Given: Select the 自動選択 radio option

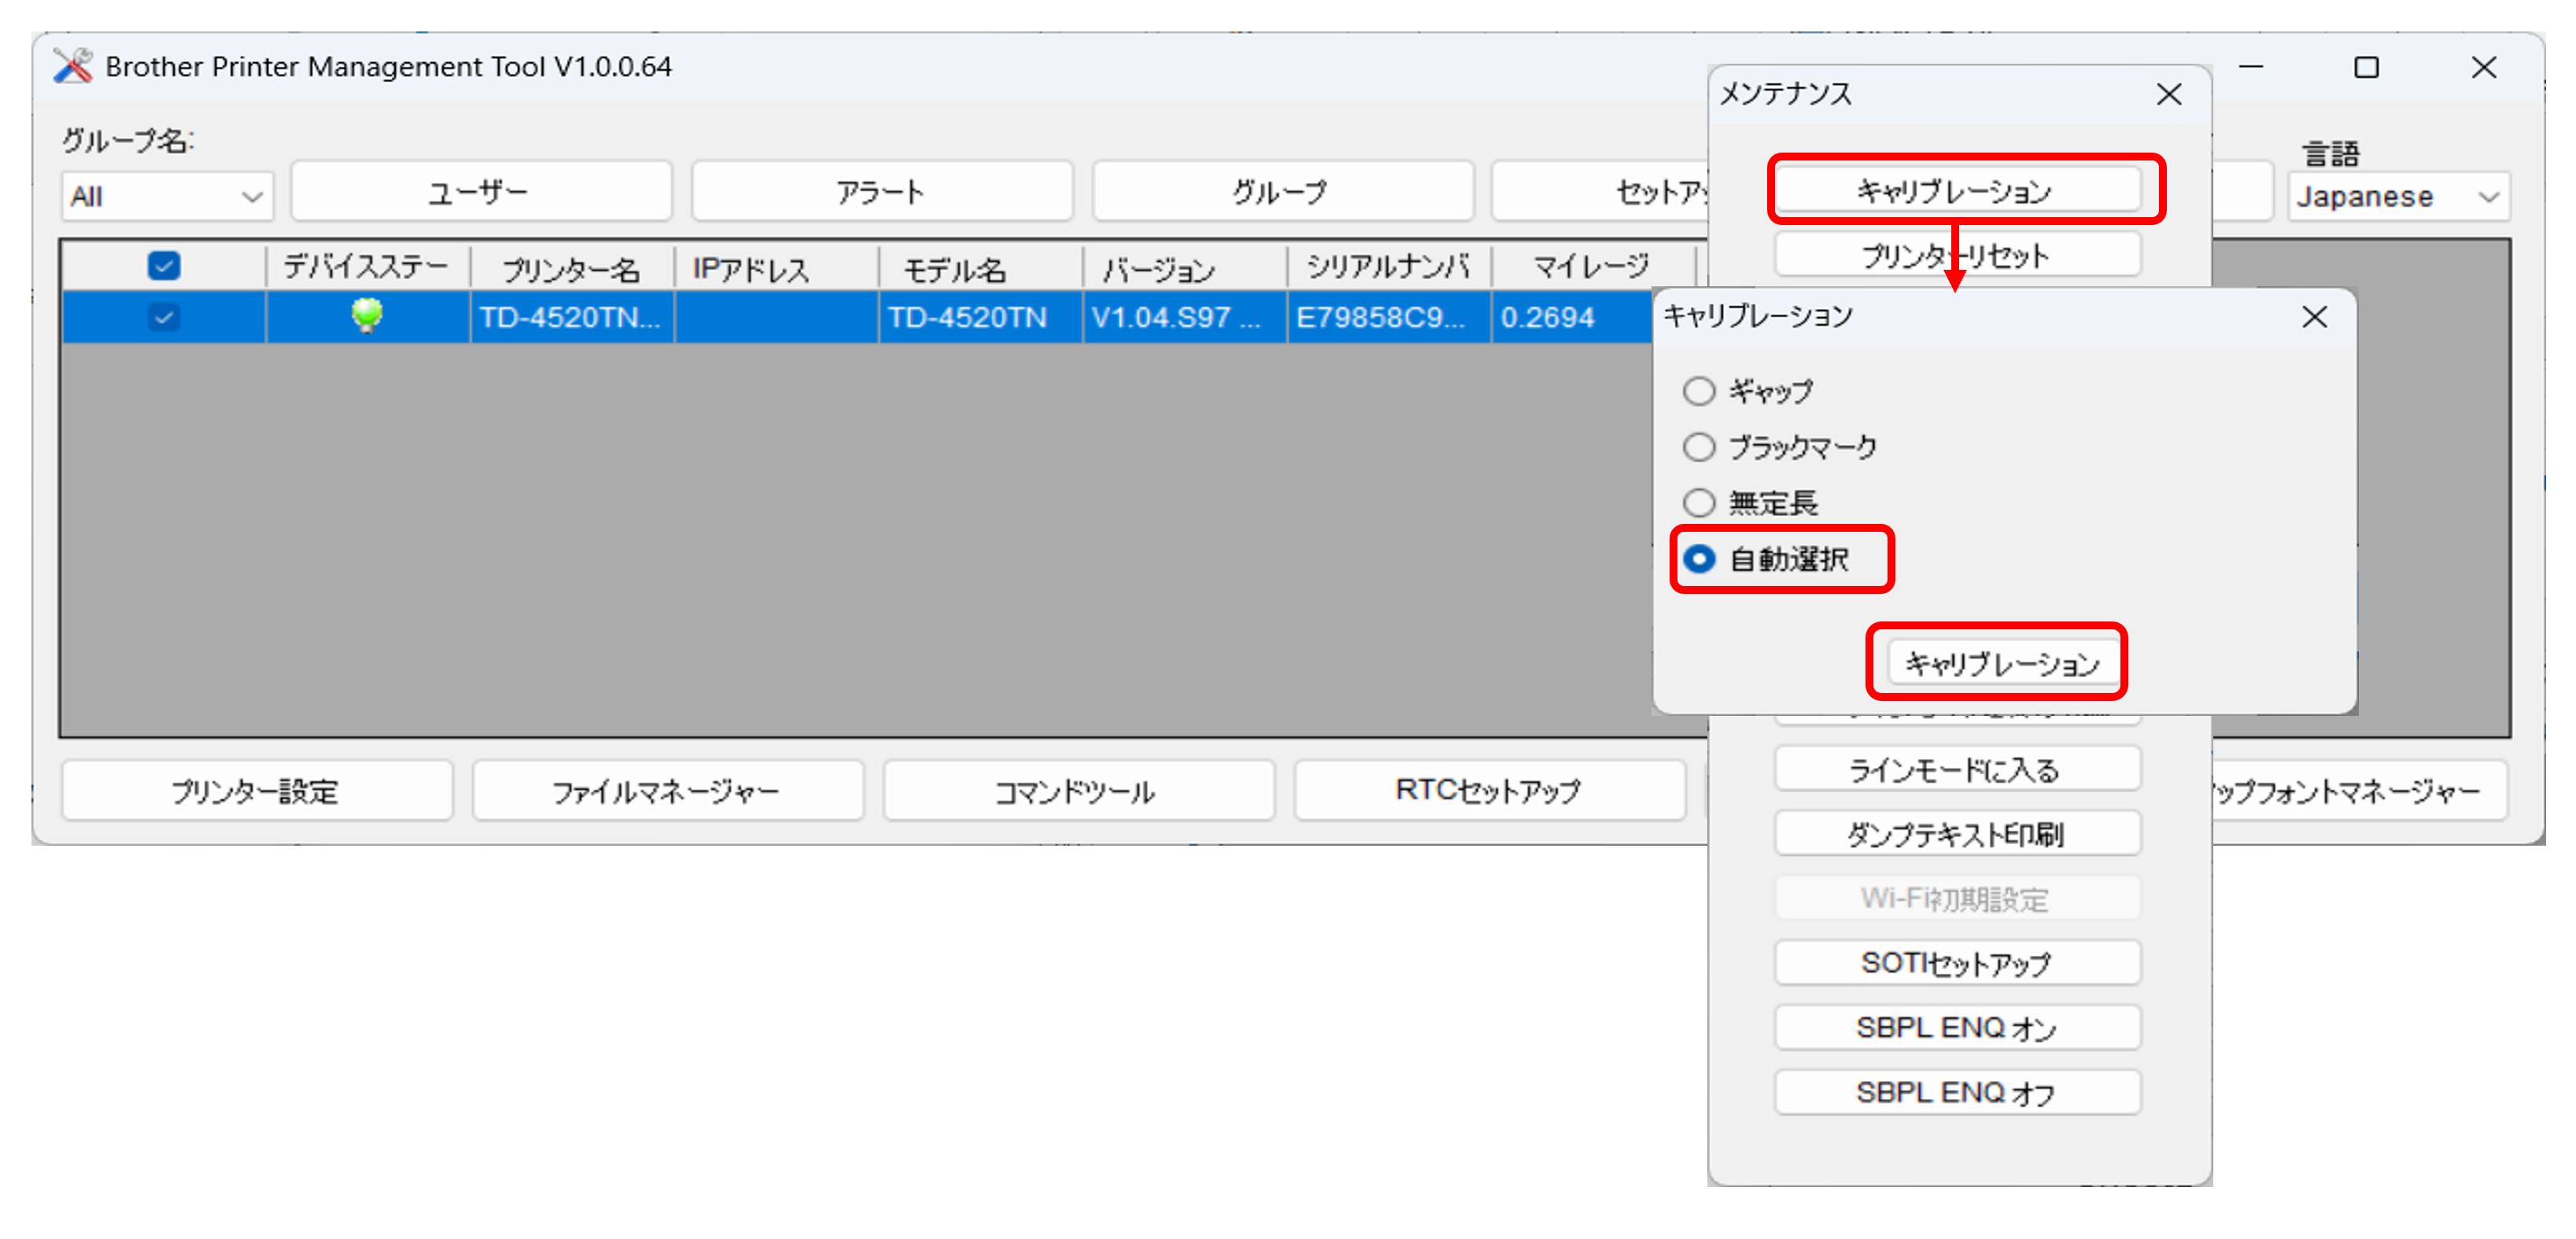Looking at the screenshot, I should click(x=1699, y=559).
